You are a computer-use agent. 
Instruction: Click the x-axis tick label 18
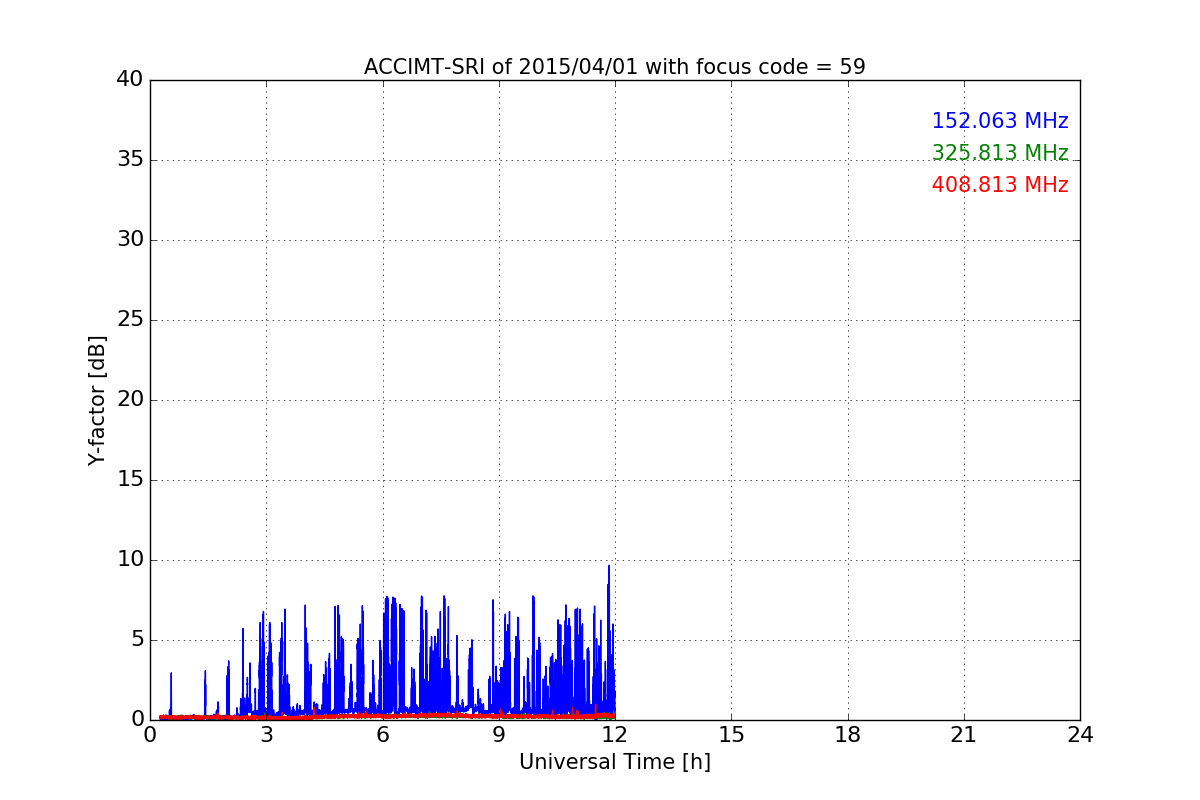point(848,735)
